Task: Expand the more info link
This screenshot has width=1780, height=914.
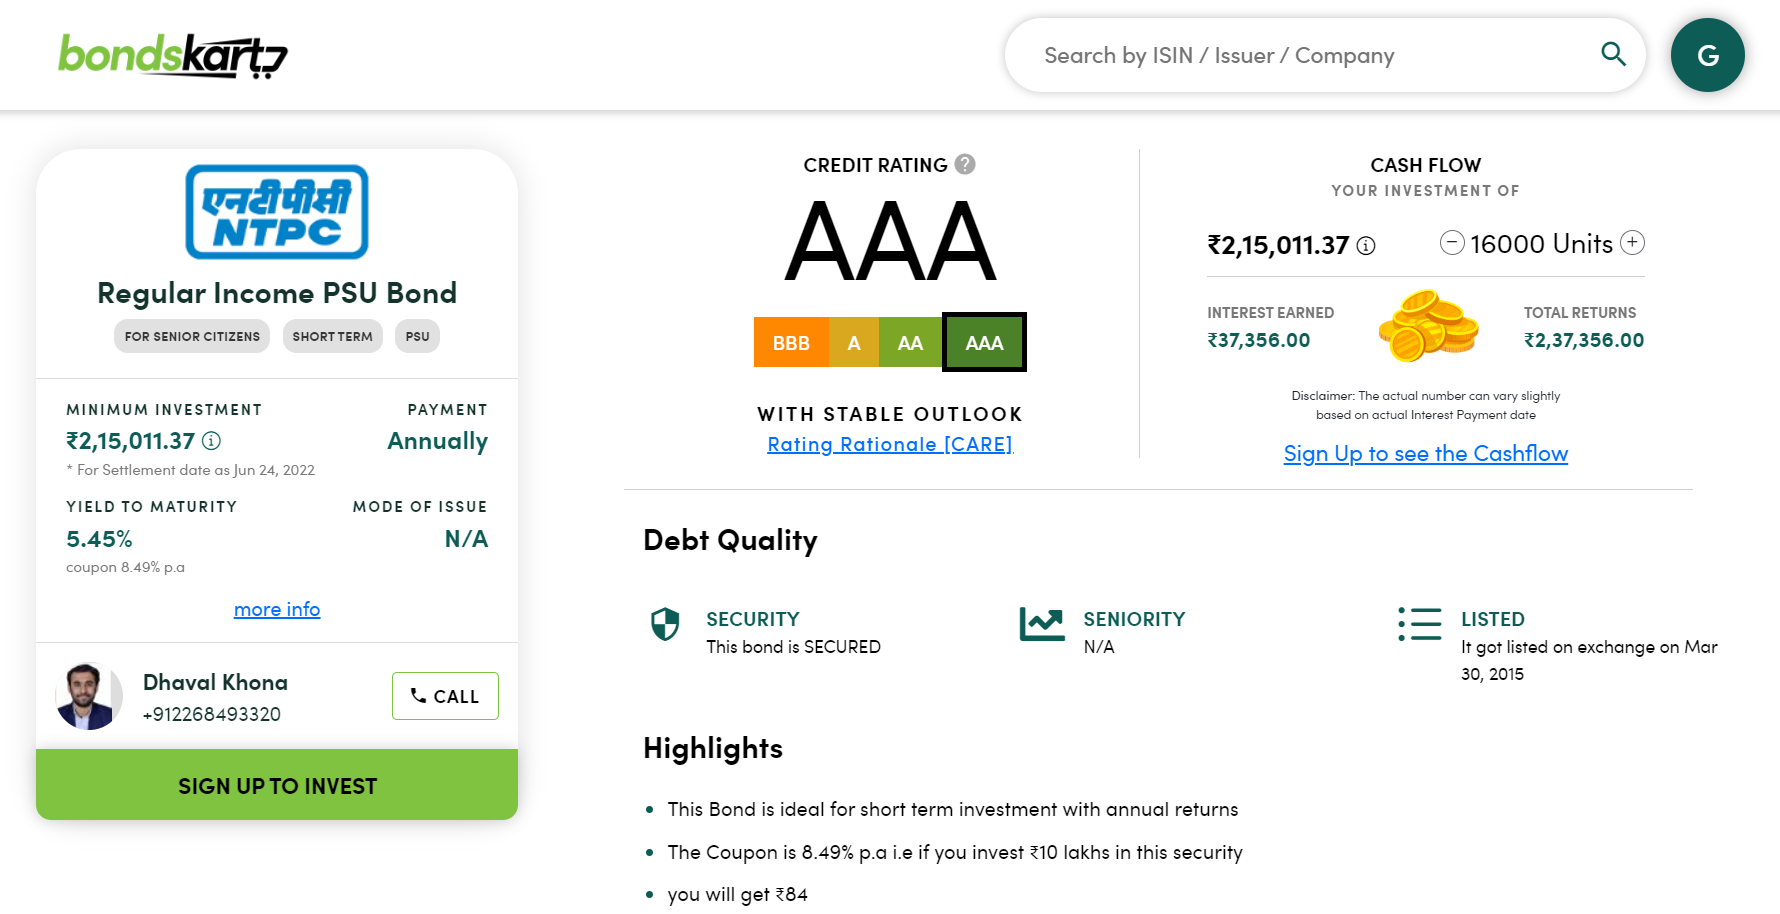Action: (x=277, y=609)
